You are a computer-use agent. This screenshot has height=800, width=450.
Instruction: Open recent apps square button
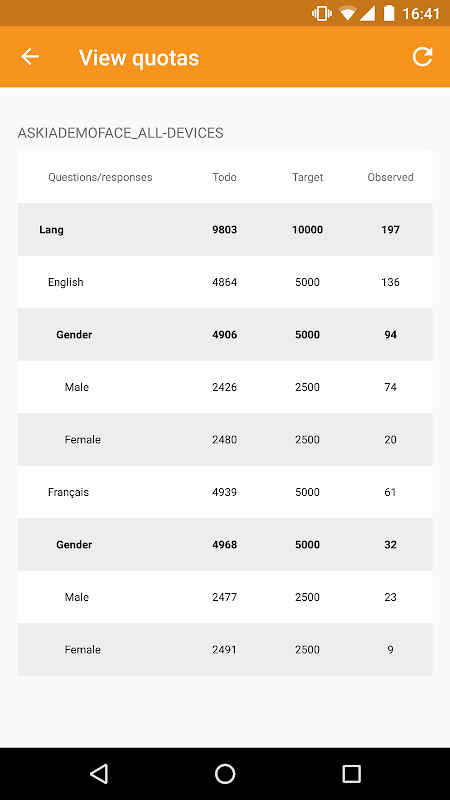pyautogui.click(x=351, y=773)
